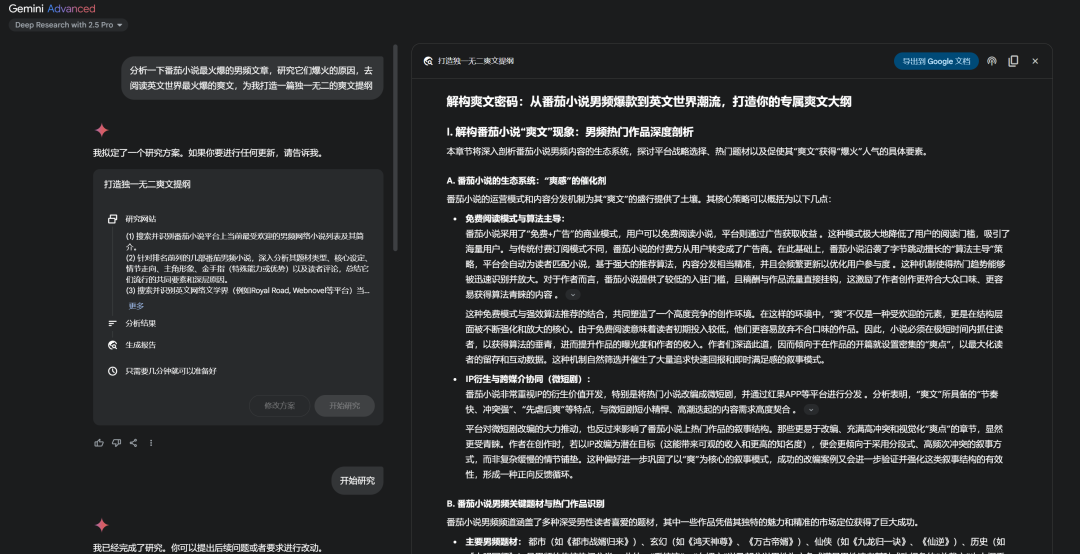Image resolution: width=1080 pixels, height=554 pixels.
Task: Click the report icon in document panel header
Action: tap(428, 61)
